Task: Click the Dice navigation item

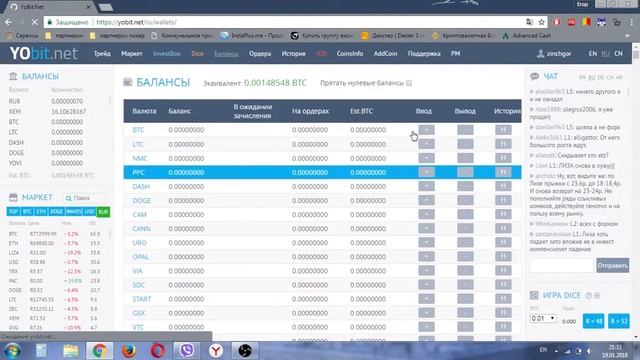Action: pos(198,53)
